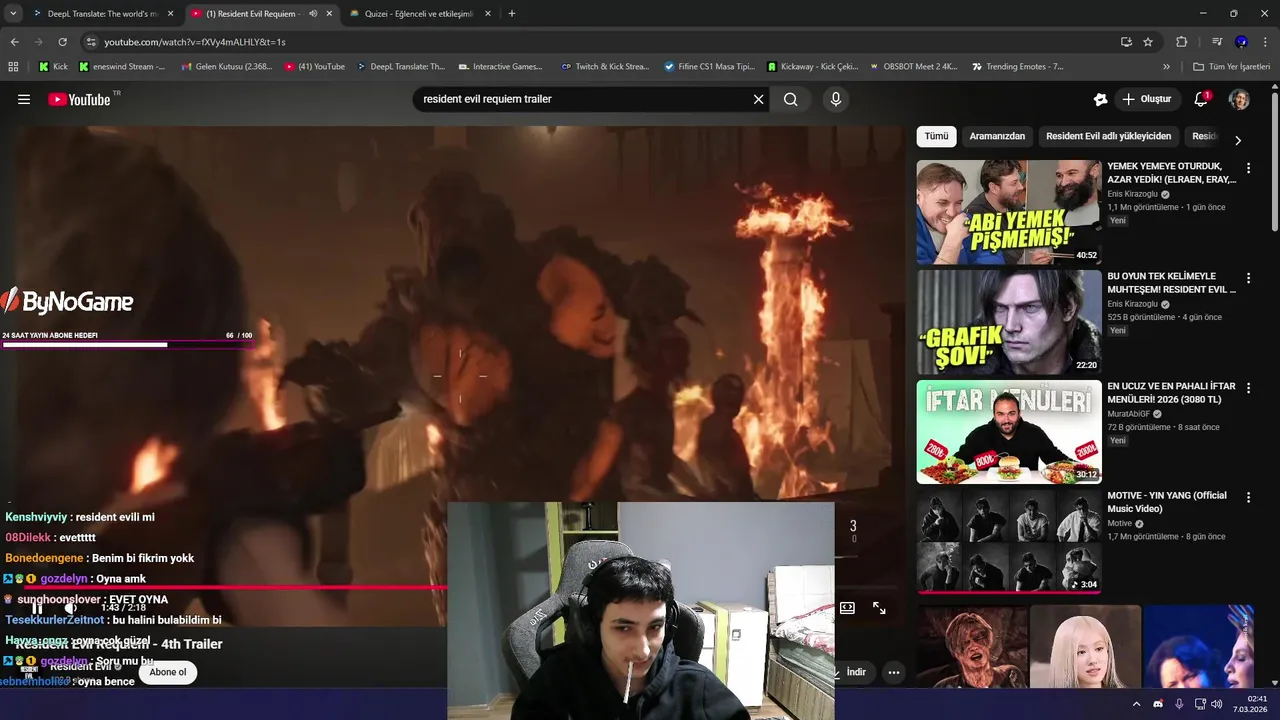Screen dimensions: 1280x720
Task: Click the icon left of Oluştur
Action: (x=1100, y=99)
